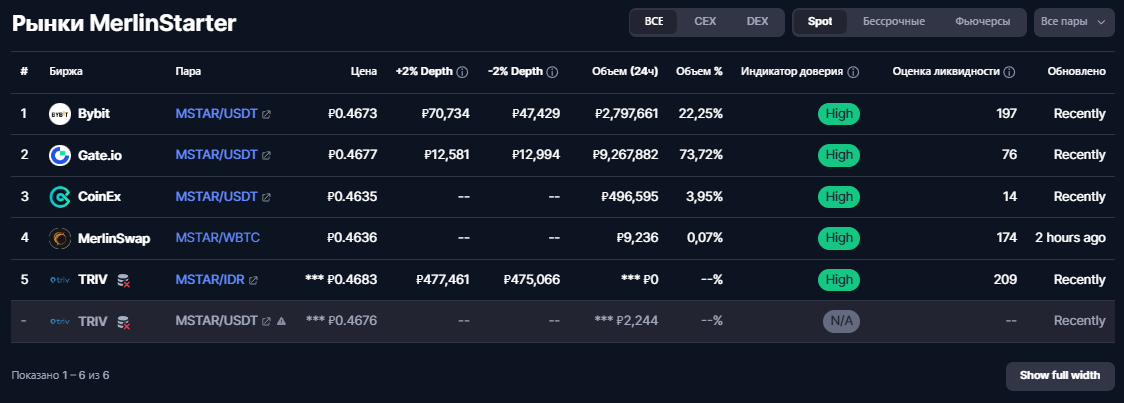
Task: Switch to the Фьючерсы tab
Action: pyautogui.click(x=982, y=22)
